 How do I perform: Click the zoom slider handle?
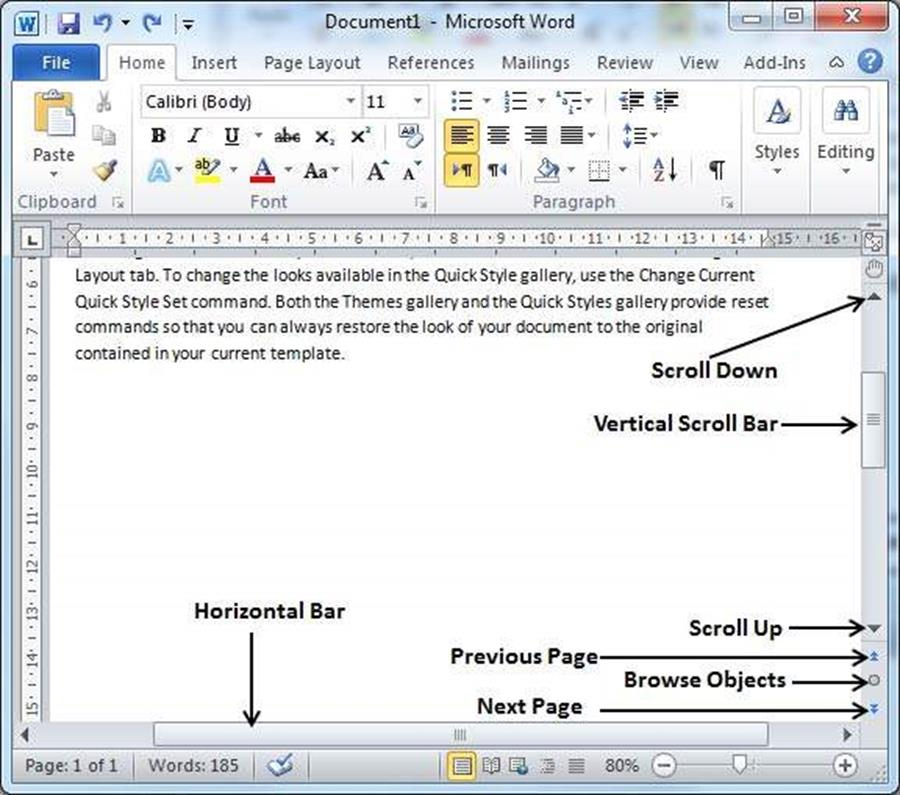pos(740,764)
